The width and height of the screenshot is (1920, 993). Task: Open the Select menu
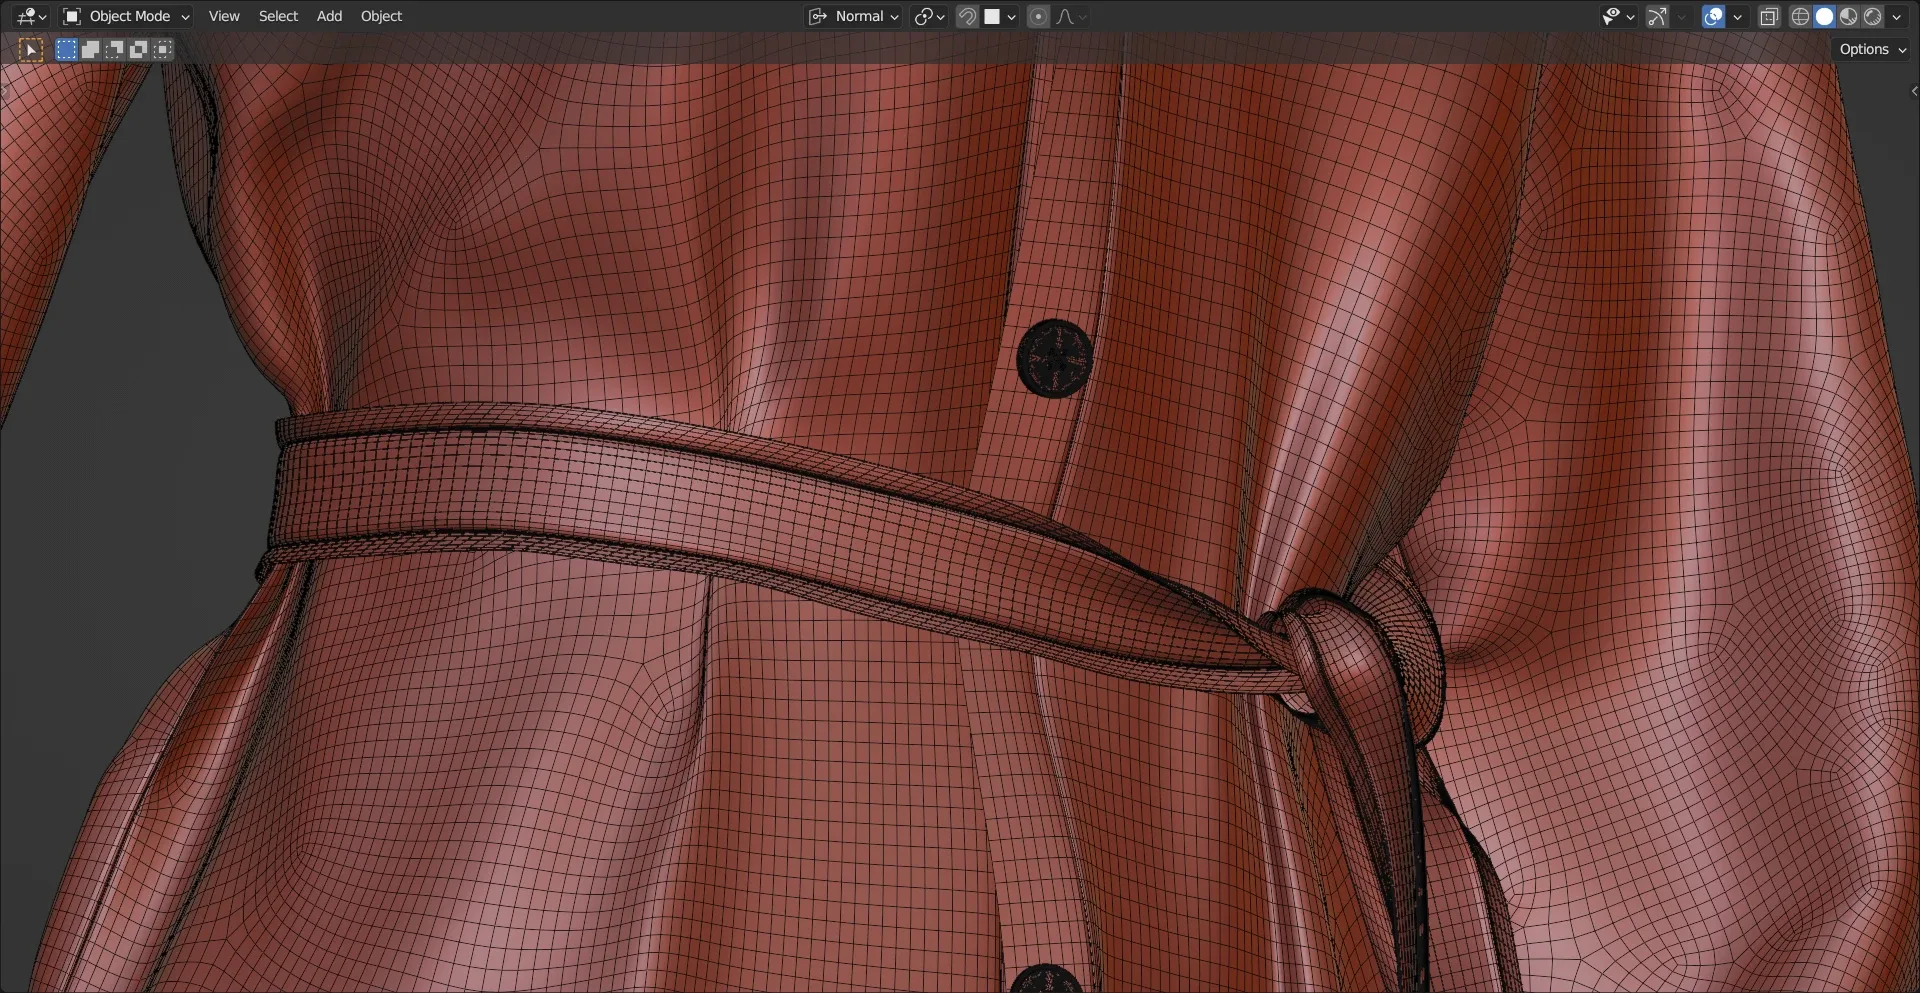(x=278, y=16)
